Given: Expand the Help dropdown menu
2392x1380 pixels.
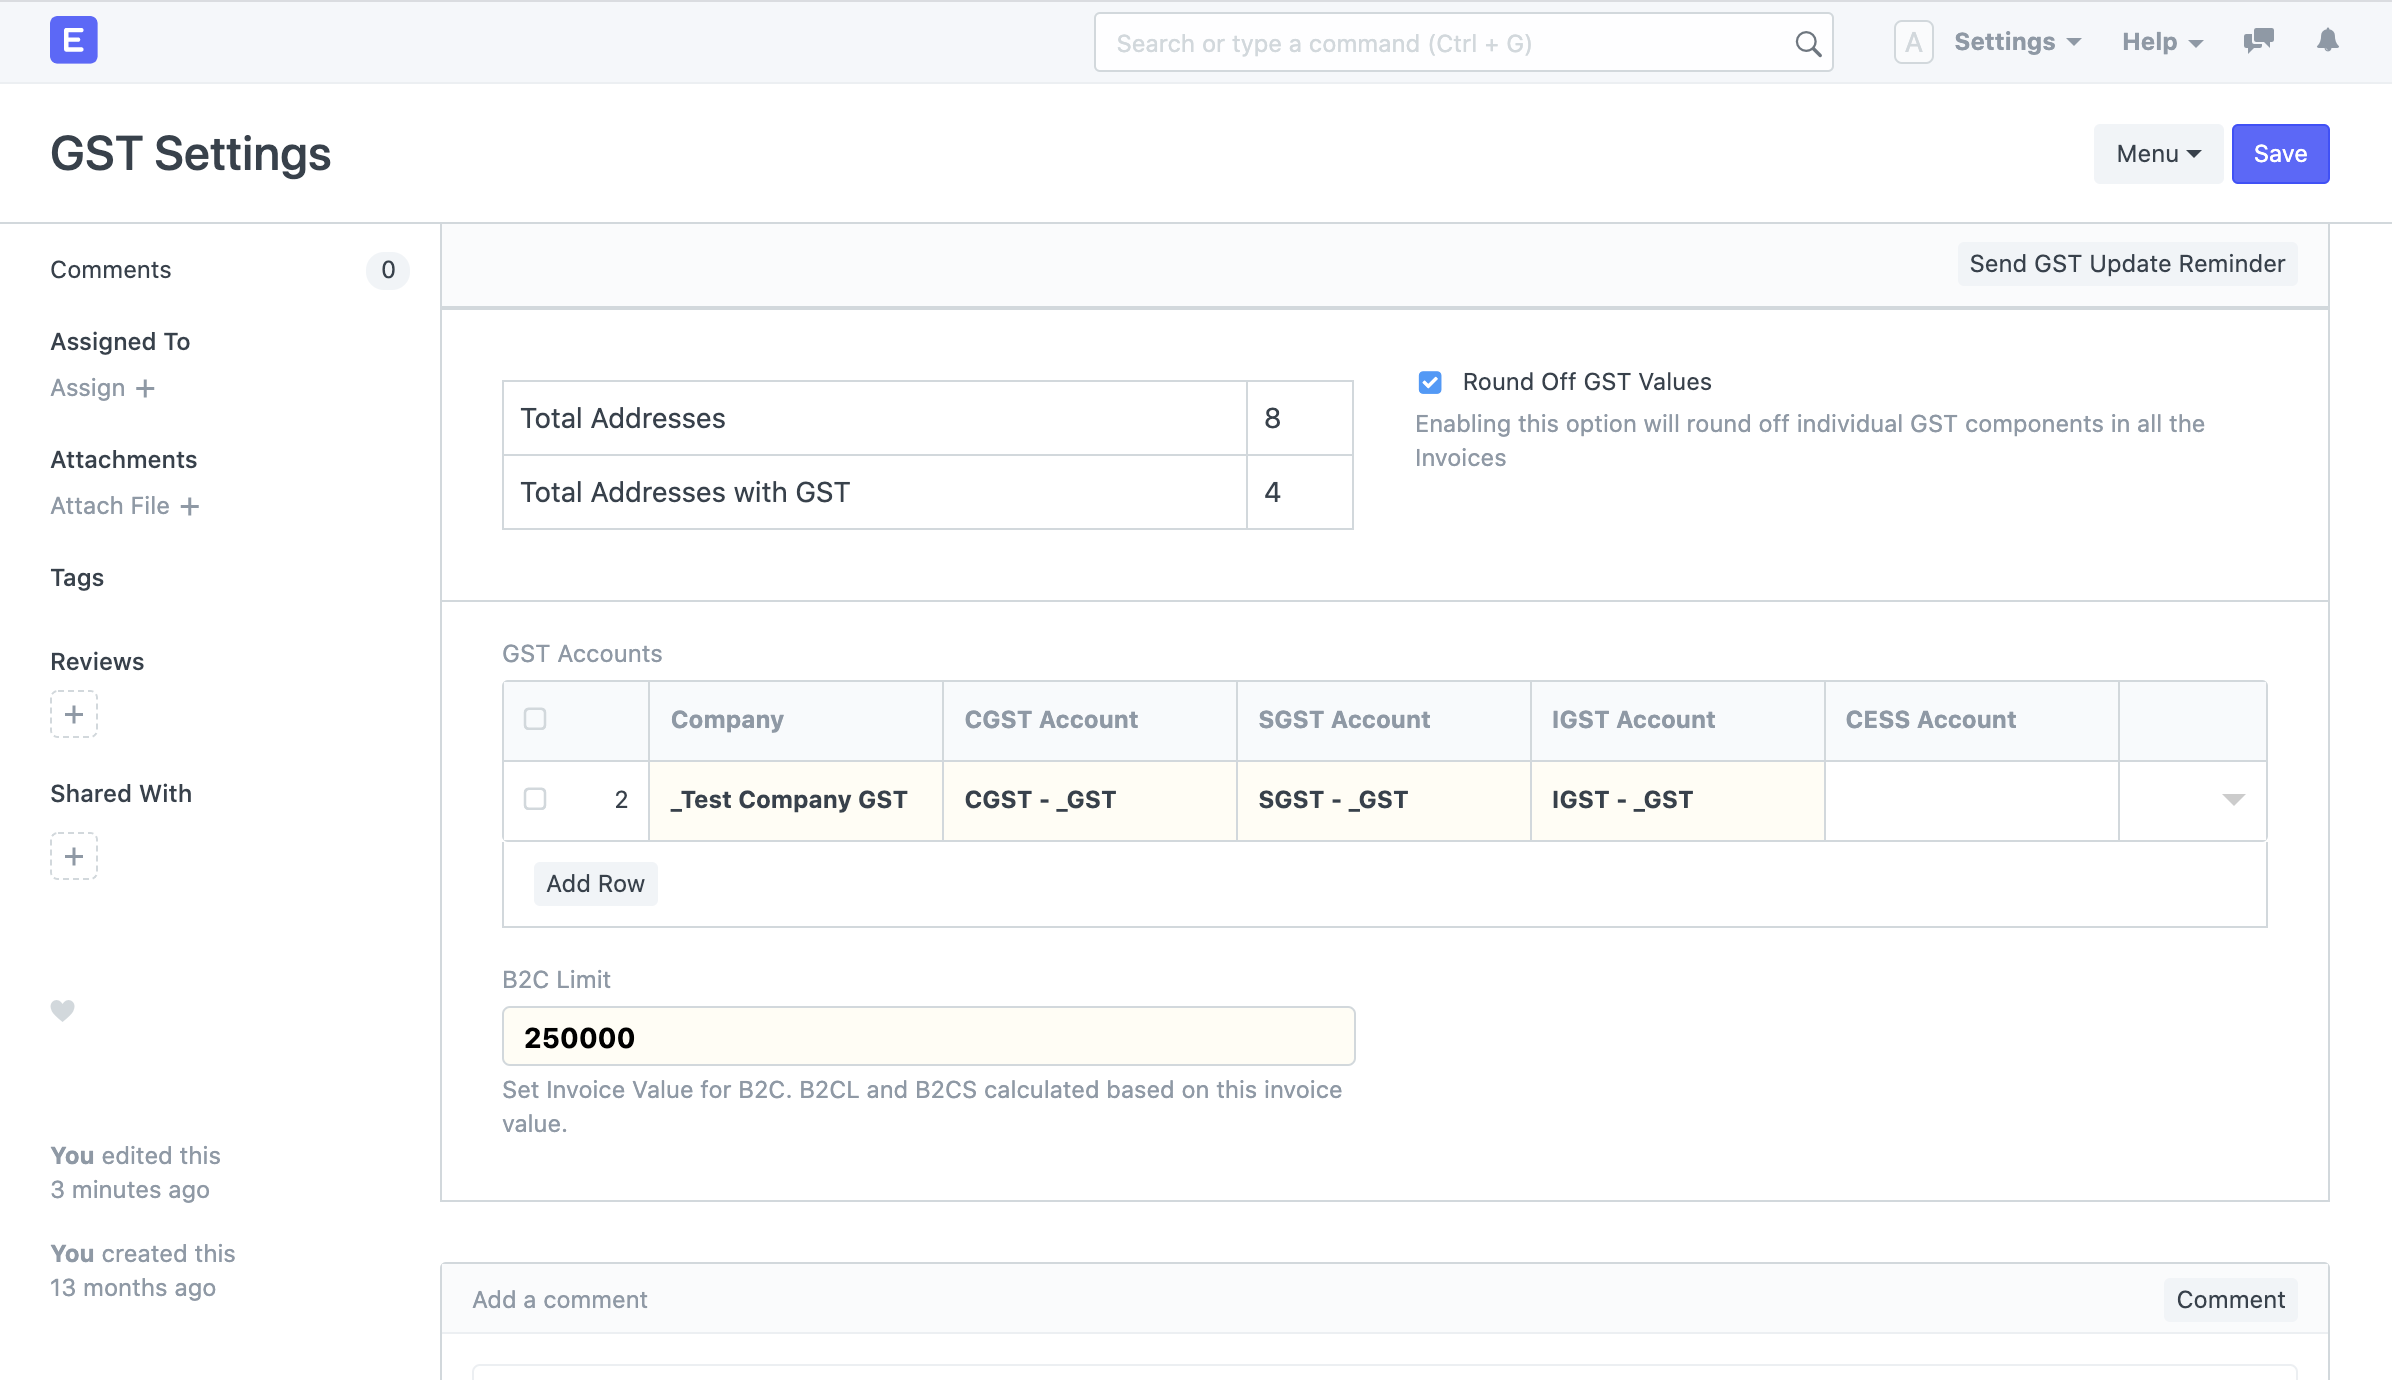Looking at the screenshot, I should (x=2162, y=42).
